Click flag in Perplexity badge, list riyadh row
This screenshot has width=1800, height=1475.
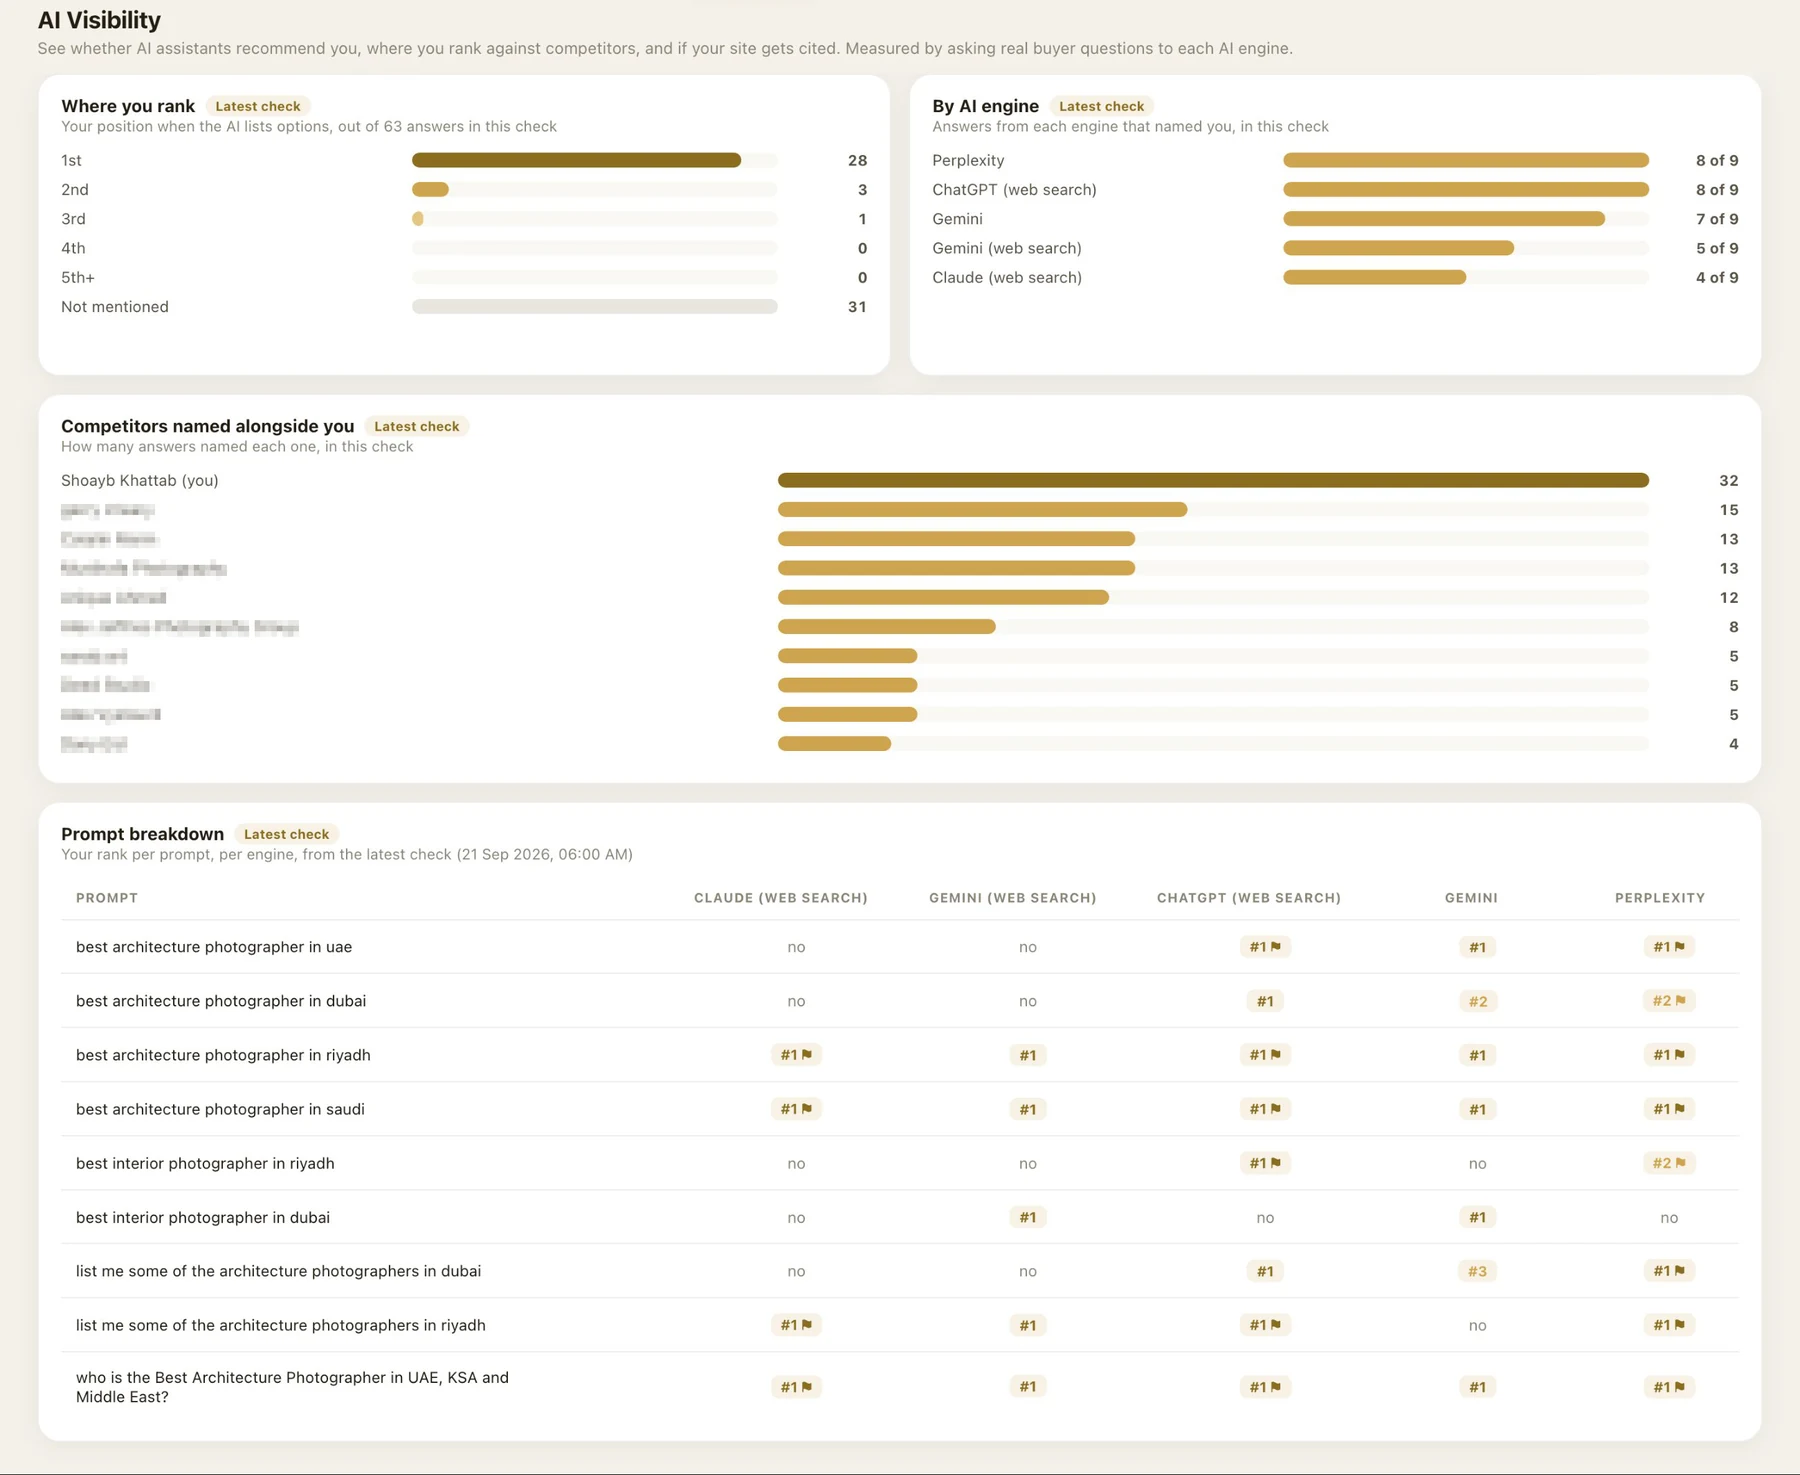coord(1680,1324)
